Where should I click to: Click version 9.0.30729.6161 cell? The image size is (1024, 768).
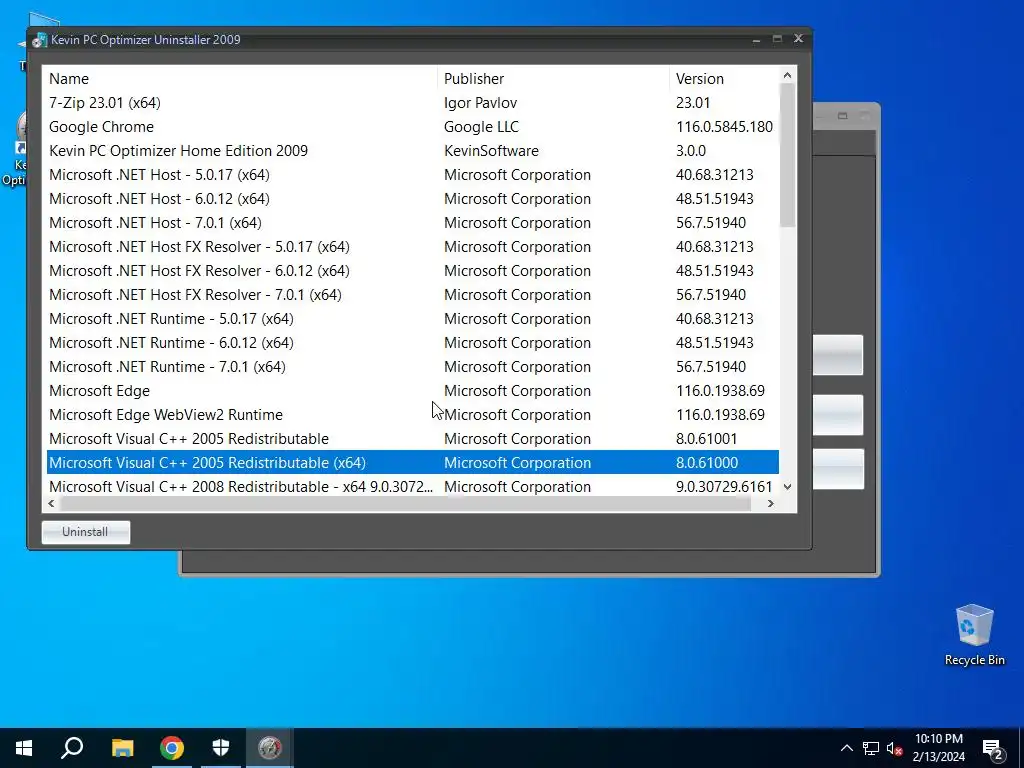[724, 487]
